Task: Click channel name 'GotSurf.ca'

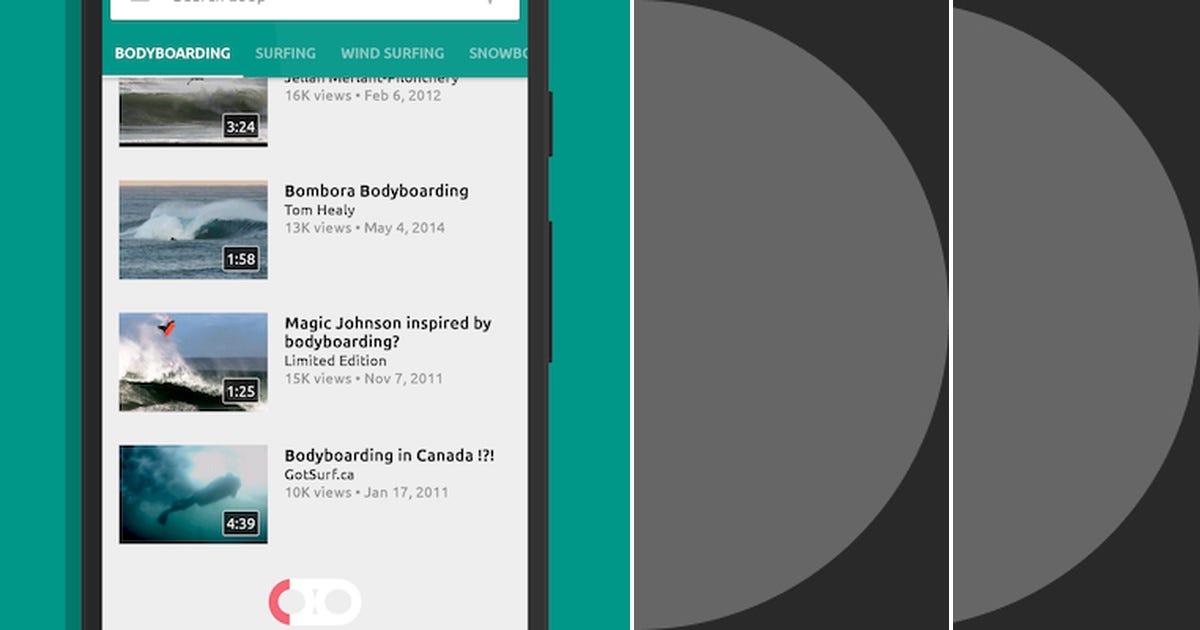Action: [x=319, y=475]
